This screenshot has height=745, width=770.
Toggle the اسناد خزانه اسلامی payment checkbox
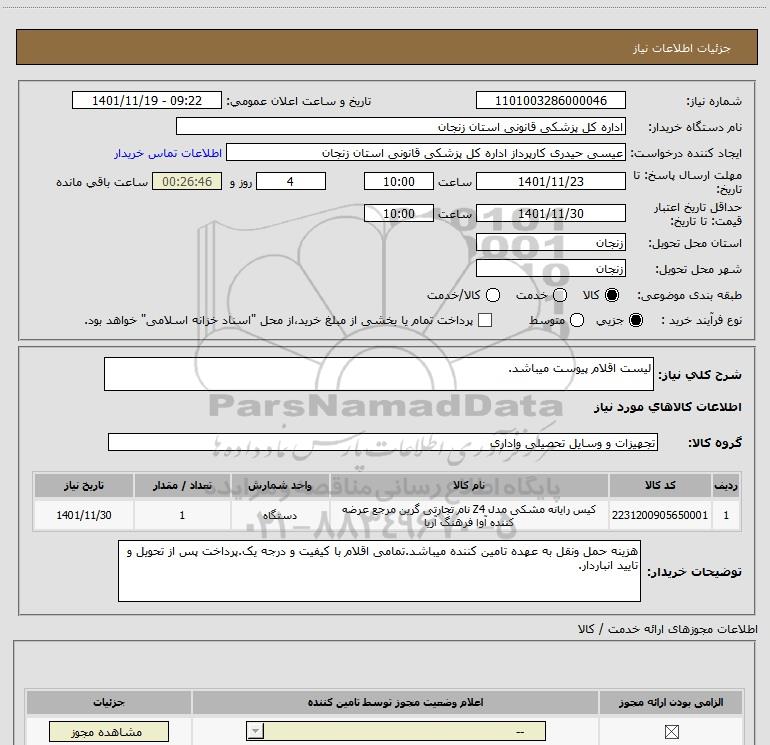click(x=485, y=320)
